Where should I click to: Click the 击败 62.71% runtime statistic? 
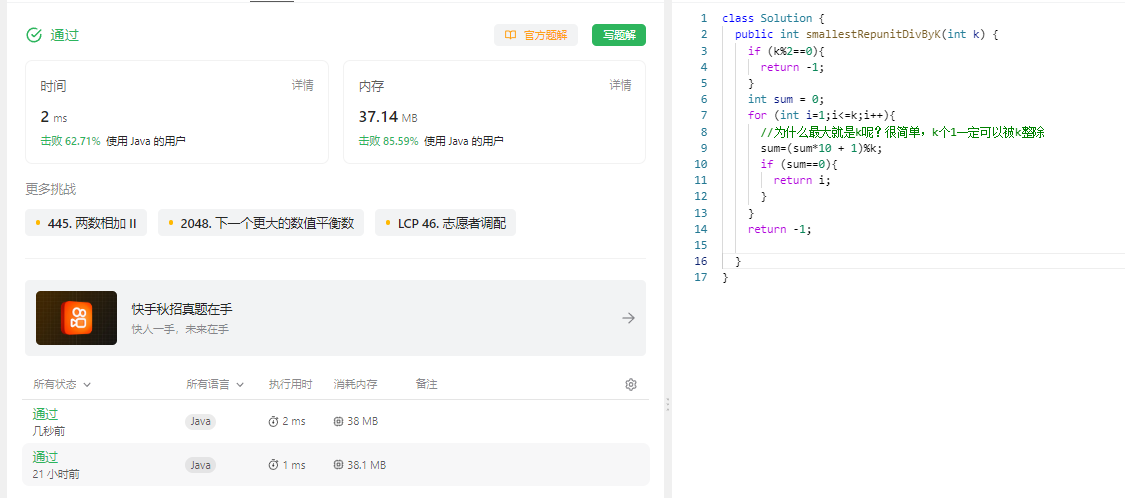click(x=70, y=141)
